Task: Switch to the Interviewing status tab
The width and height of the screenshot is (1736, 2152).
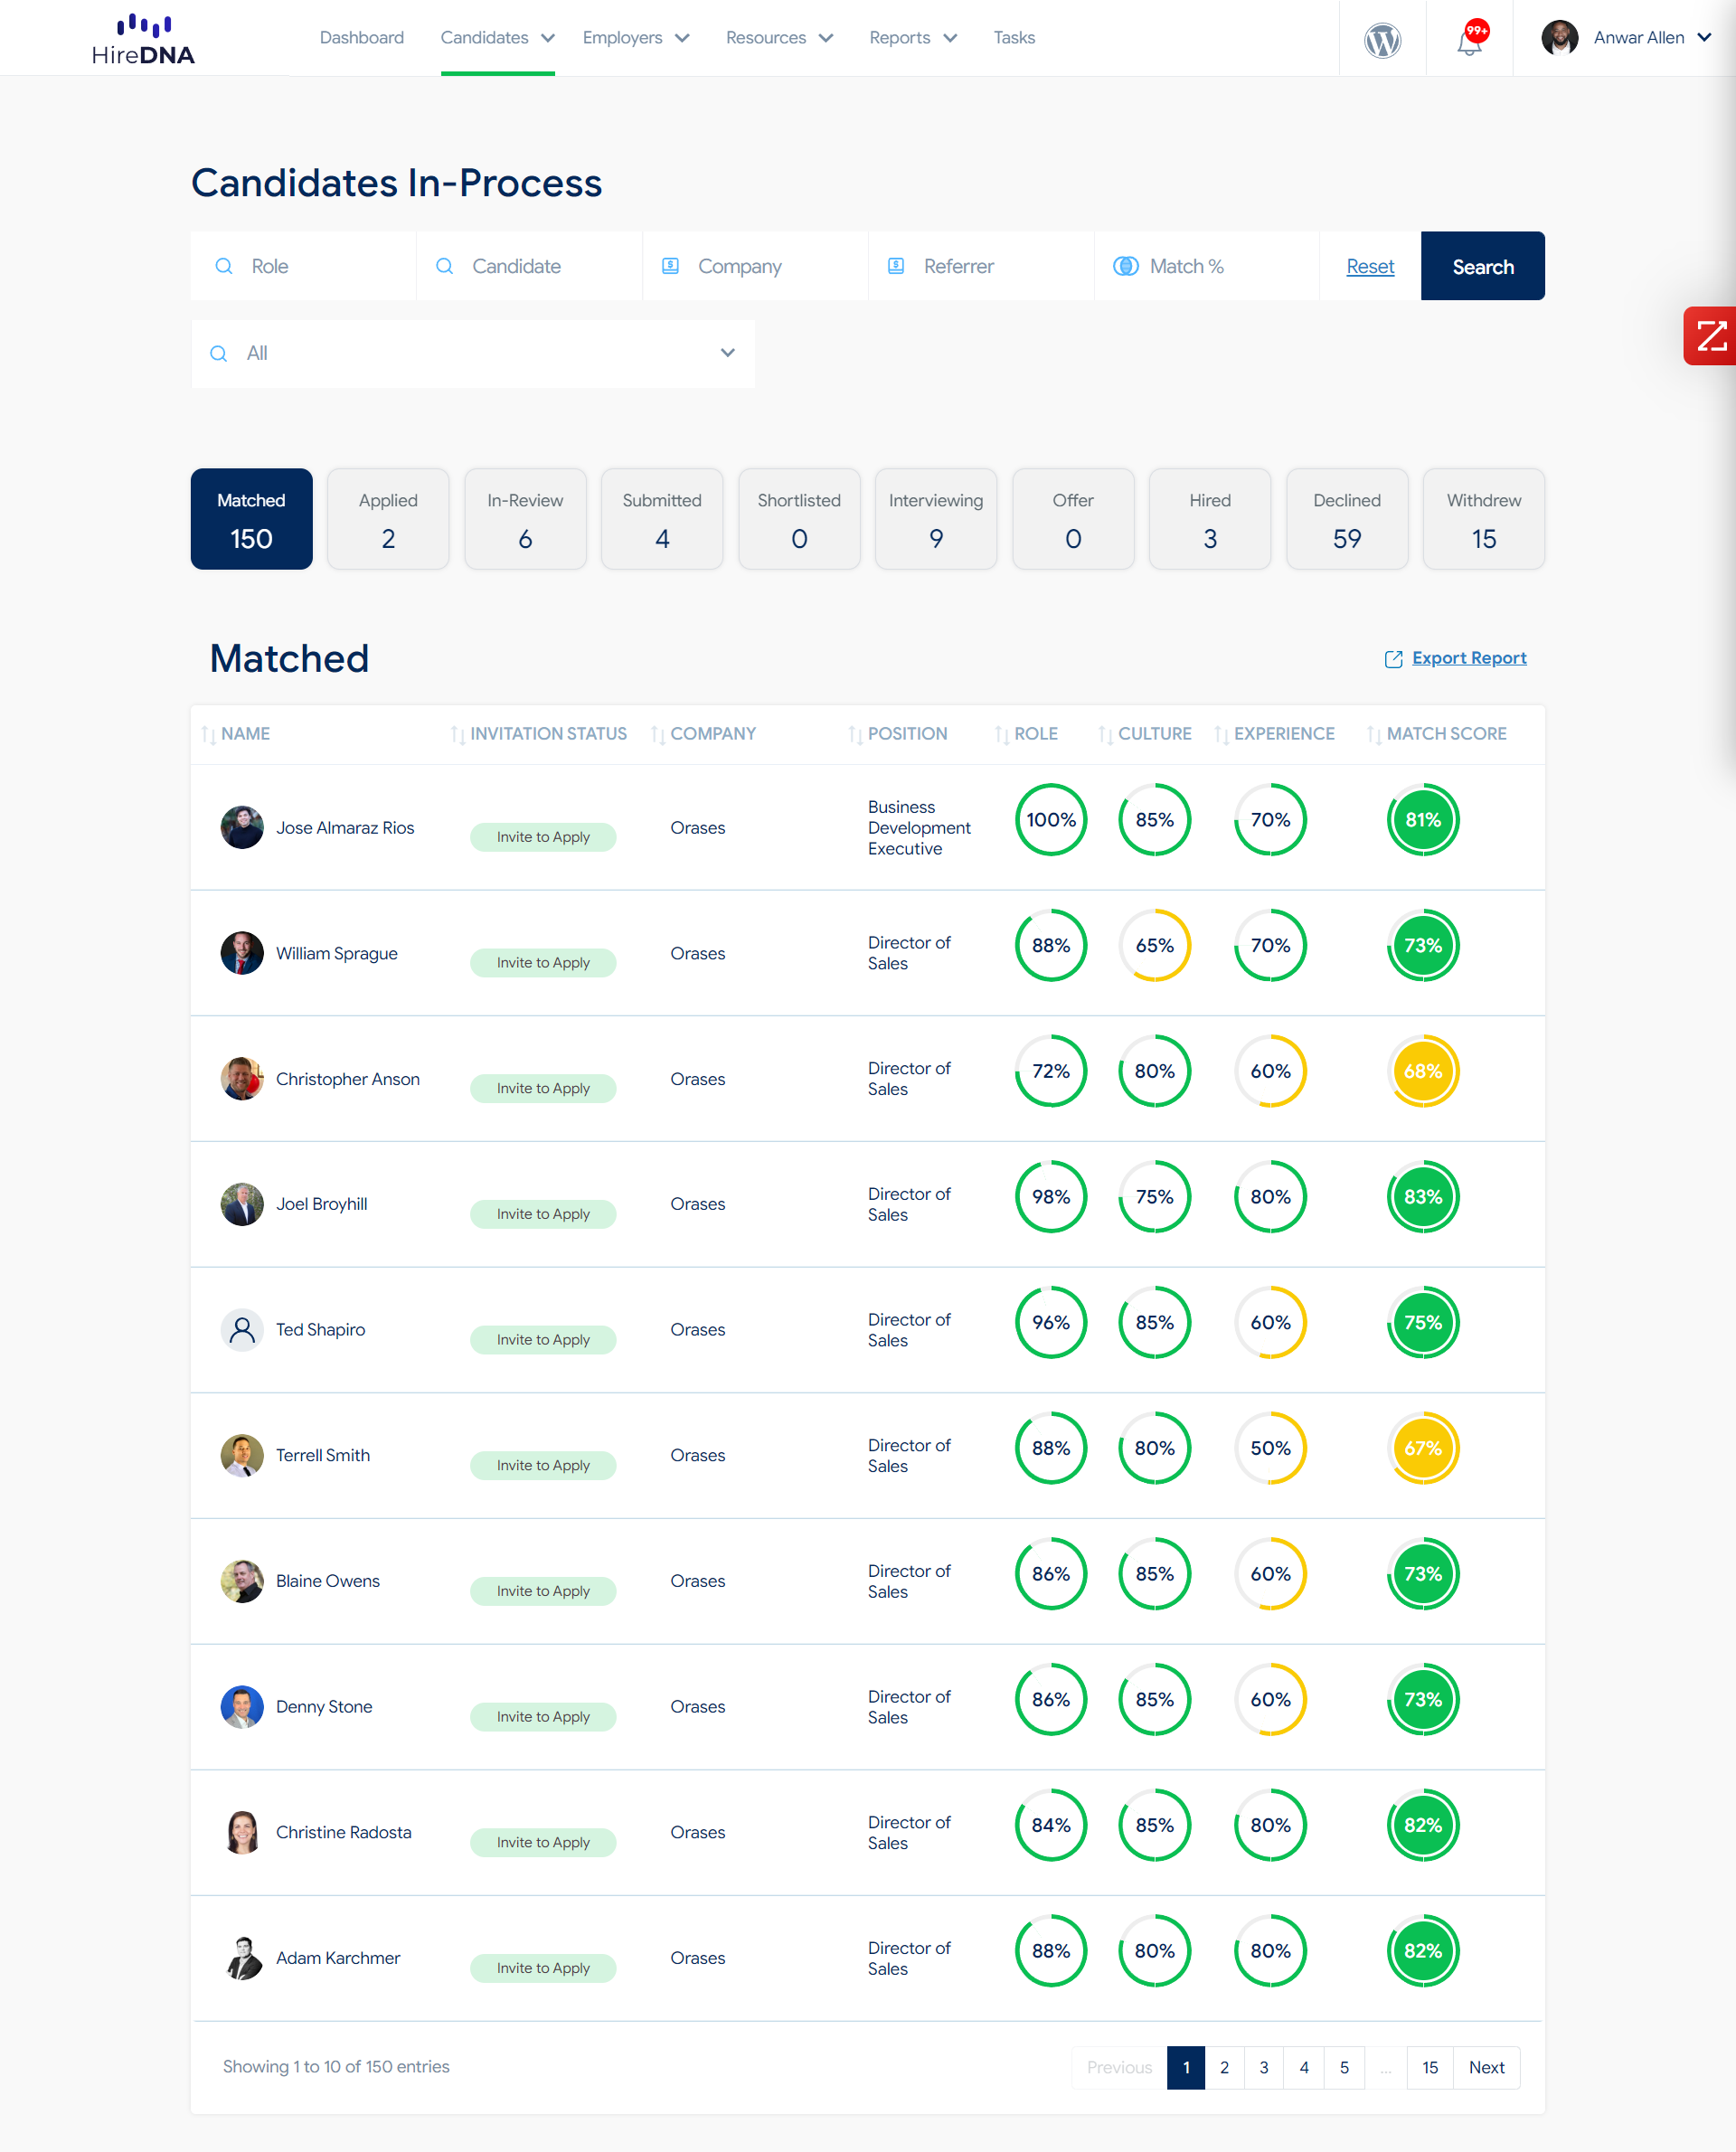Action: coord(935,519)
